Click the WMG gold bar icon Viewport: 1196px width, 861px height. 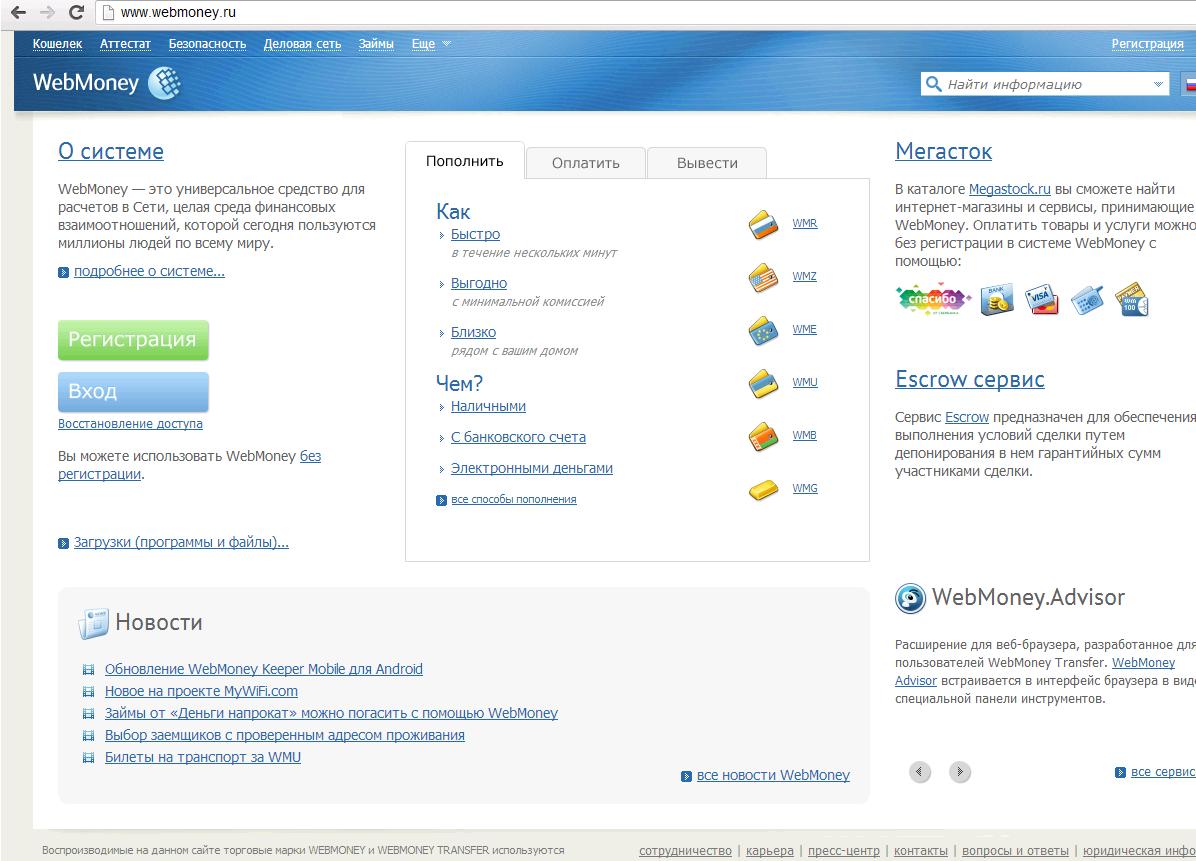763,489
